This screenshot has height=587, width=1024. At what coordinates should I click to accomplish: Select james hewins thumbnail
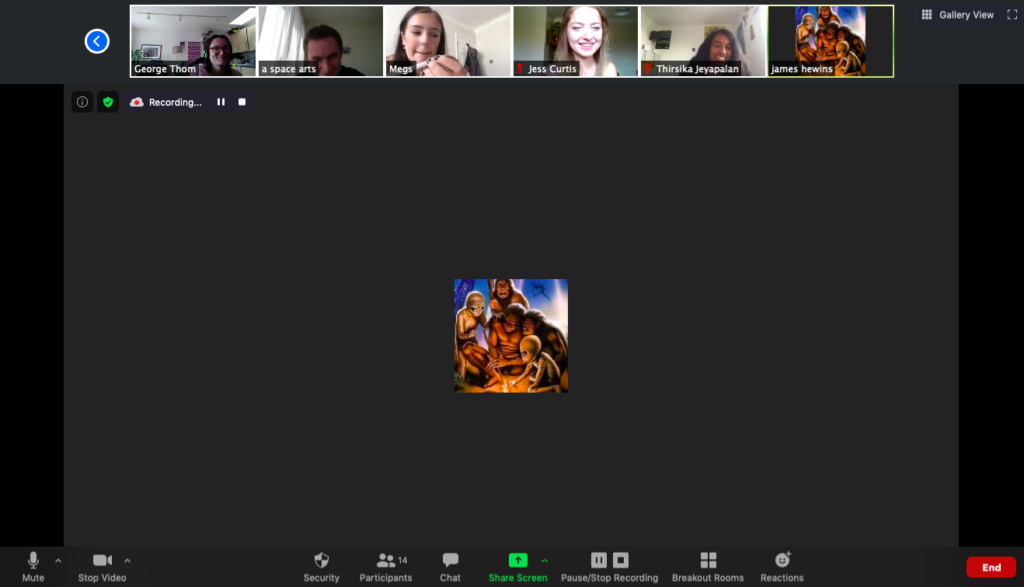(831, 41)
